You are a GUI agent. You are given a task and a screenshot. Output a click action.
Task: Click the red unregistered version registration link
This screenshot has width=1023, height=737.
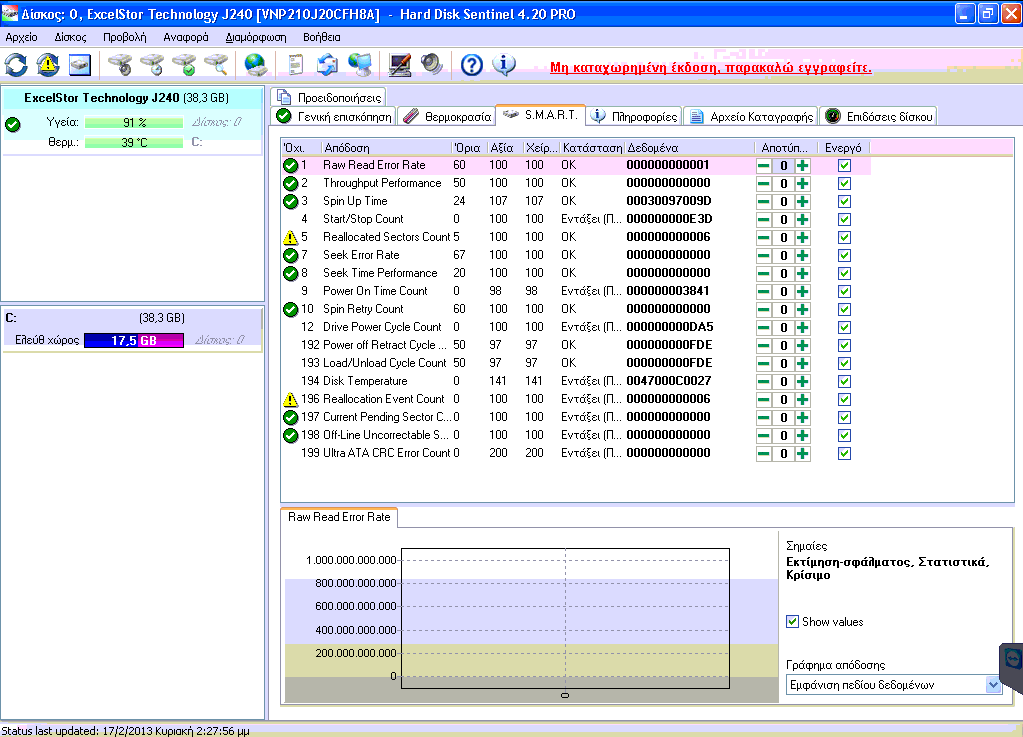click(x=710, y=67)
